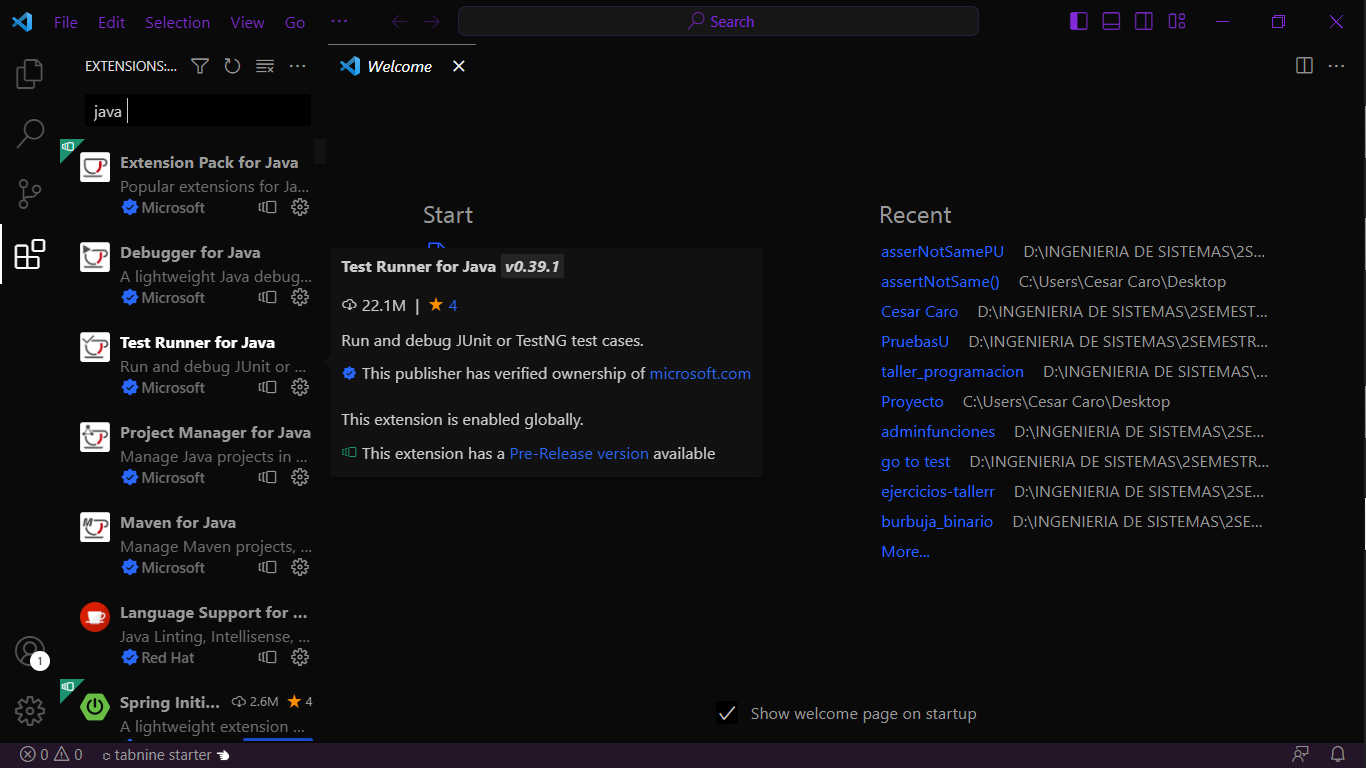
Task: Open notifications bell in status bar
Action: (x=1337, y=755)
